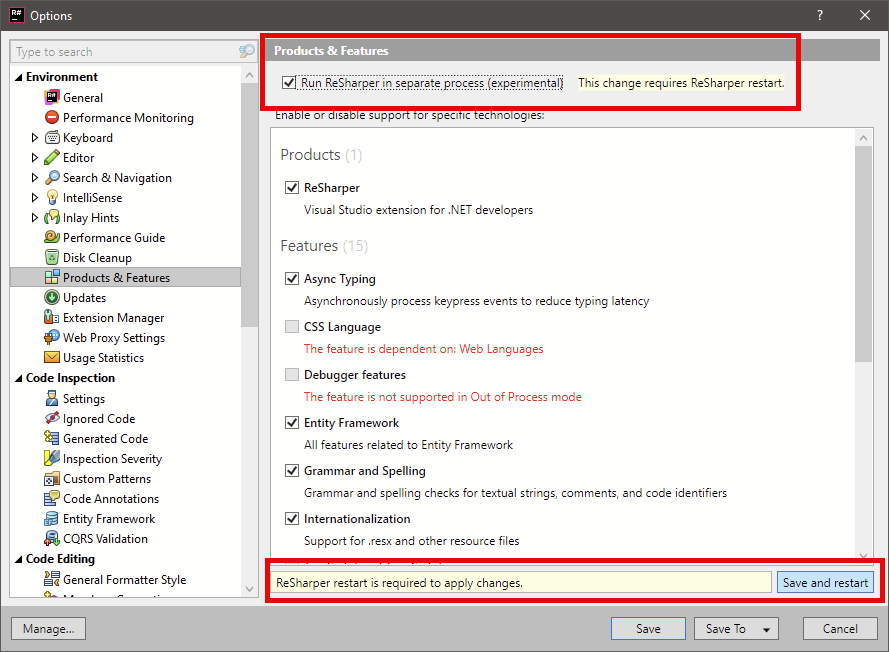Expand the Inlay Hints node
Screen dimensions: 889x652
coord(34,218)
